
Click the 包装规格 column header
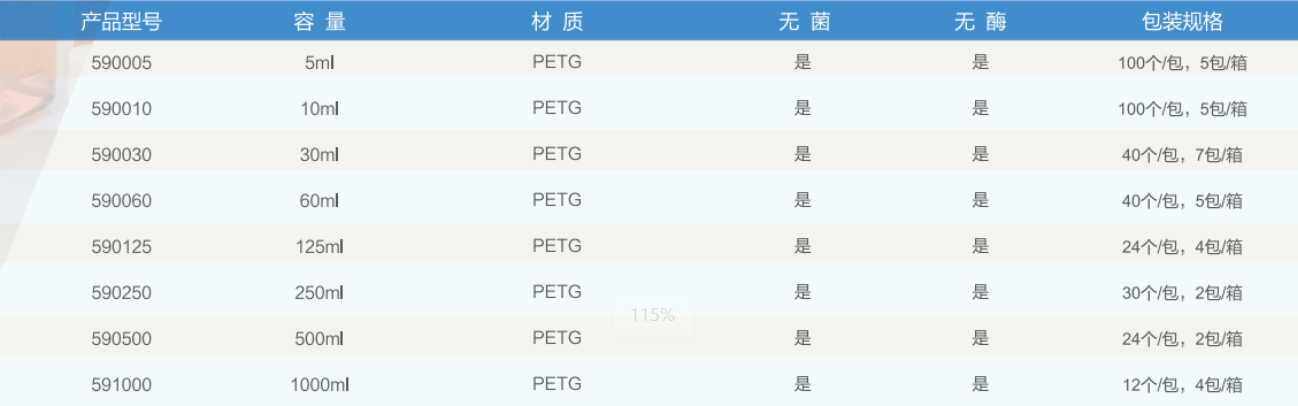(x=1182, y=22)
